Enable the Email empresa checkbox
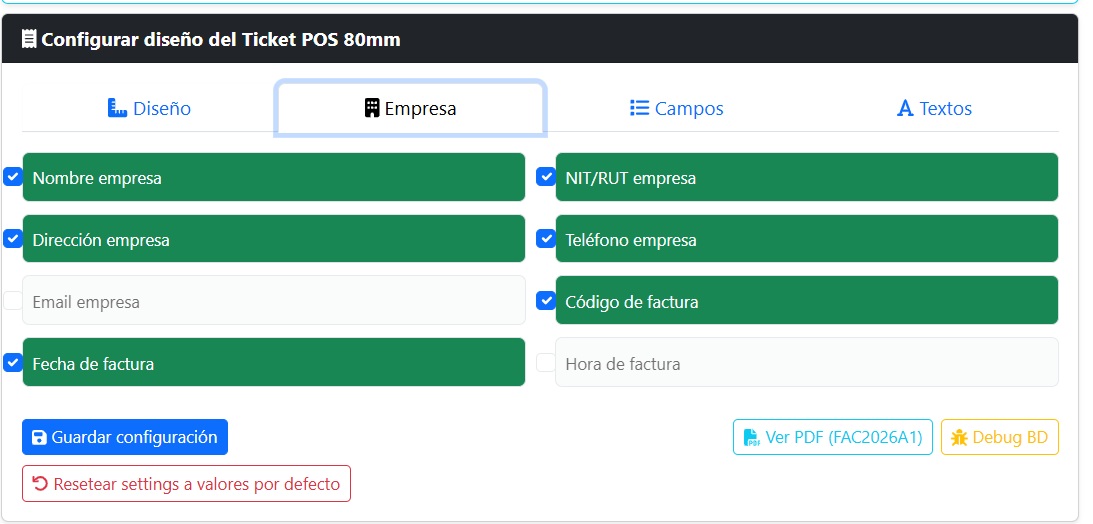This screenshot has width=1093, height=524. pyautogui.click(x=13, y=300)
